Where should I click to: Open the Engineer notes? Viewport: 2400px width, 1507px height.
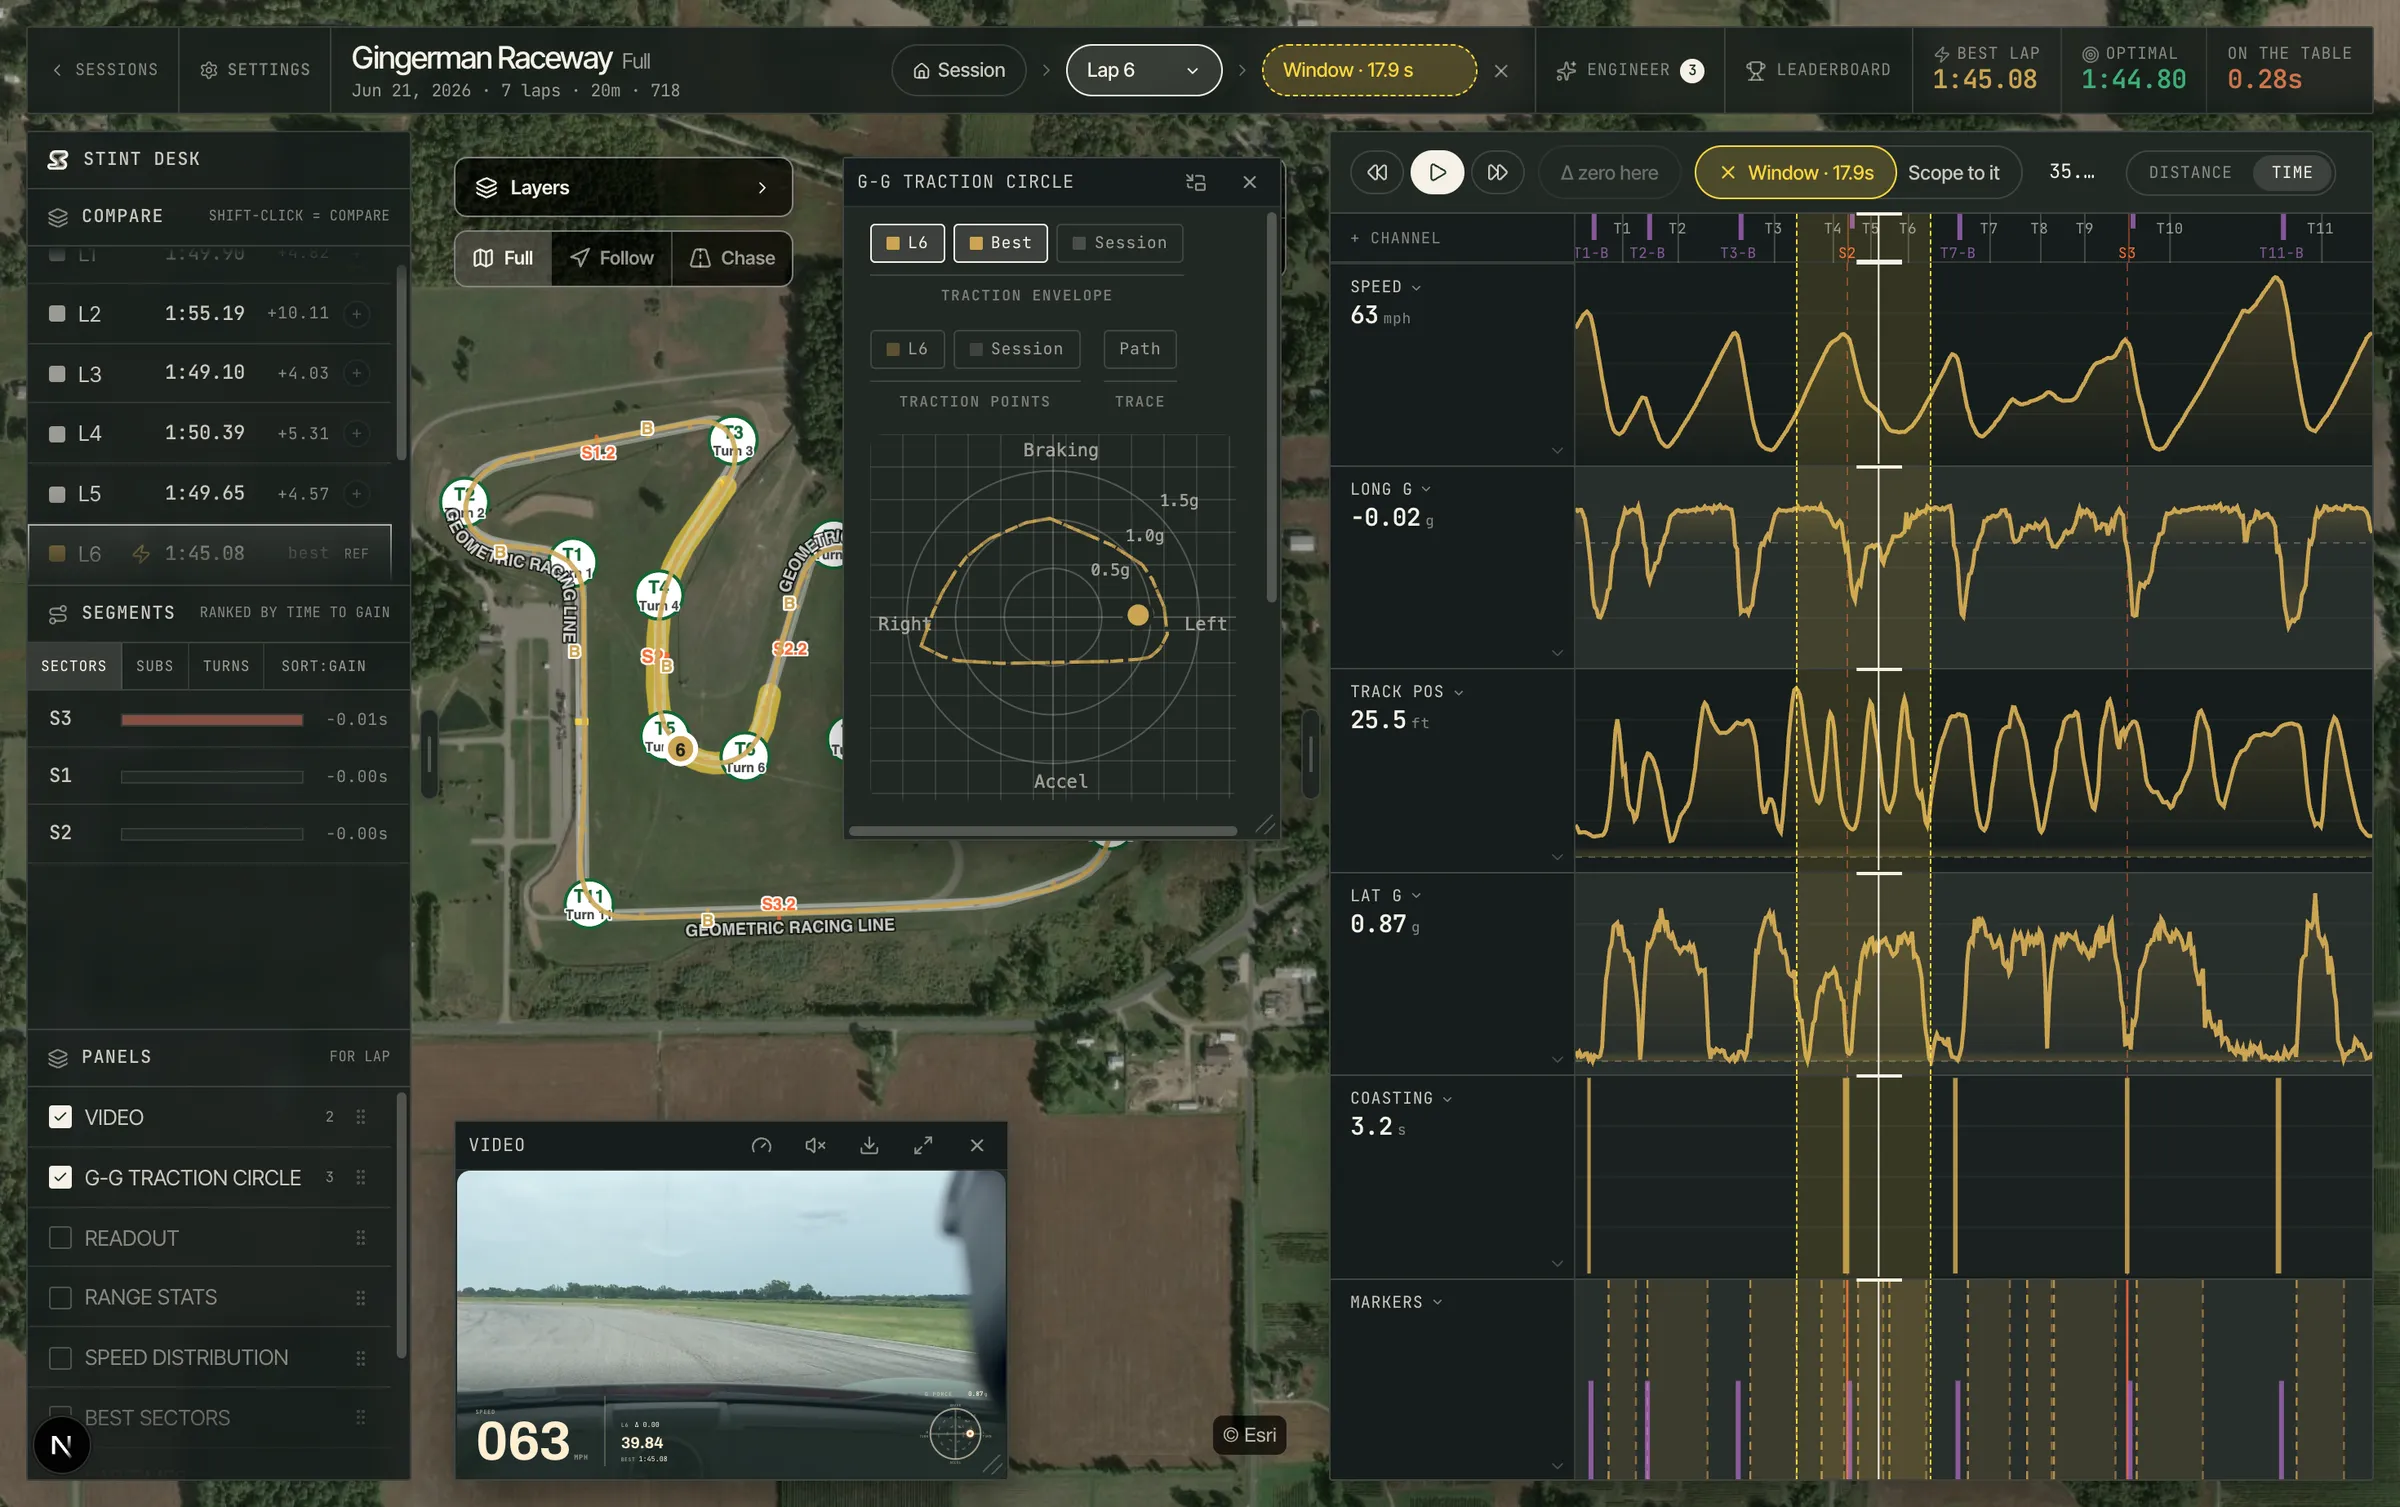pyautogui.click(x=1630, y=70)
